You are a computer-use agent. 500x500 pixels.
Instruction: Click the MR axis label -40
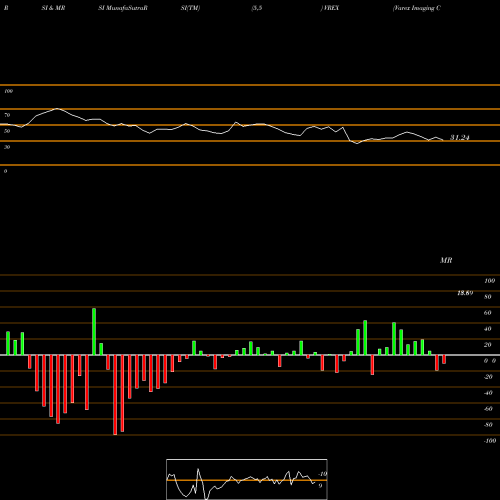click(488, 393)
